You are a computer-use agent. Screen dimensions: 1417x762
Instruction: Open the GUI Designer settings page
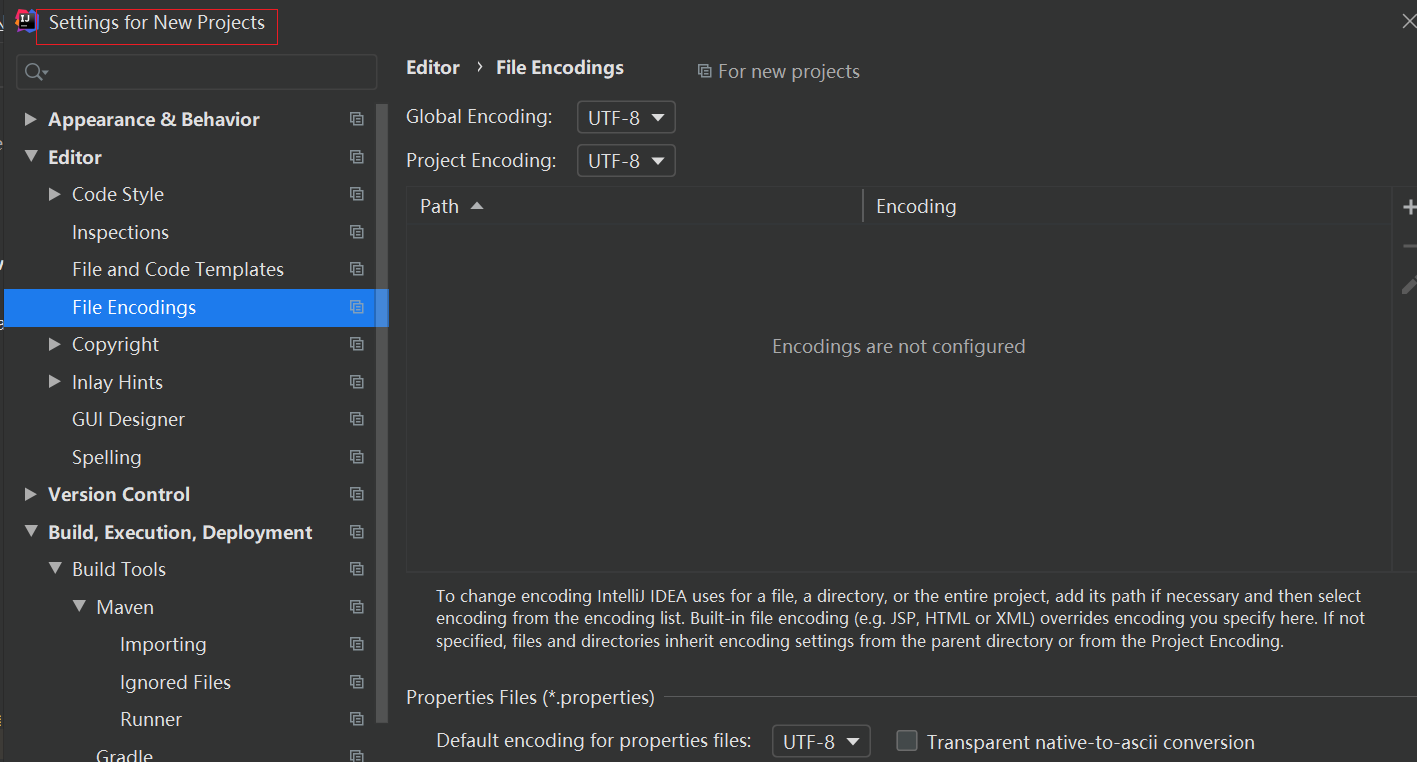coord(128,419)
